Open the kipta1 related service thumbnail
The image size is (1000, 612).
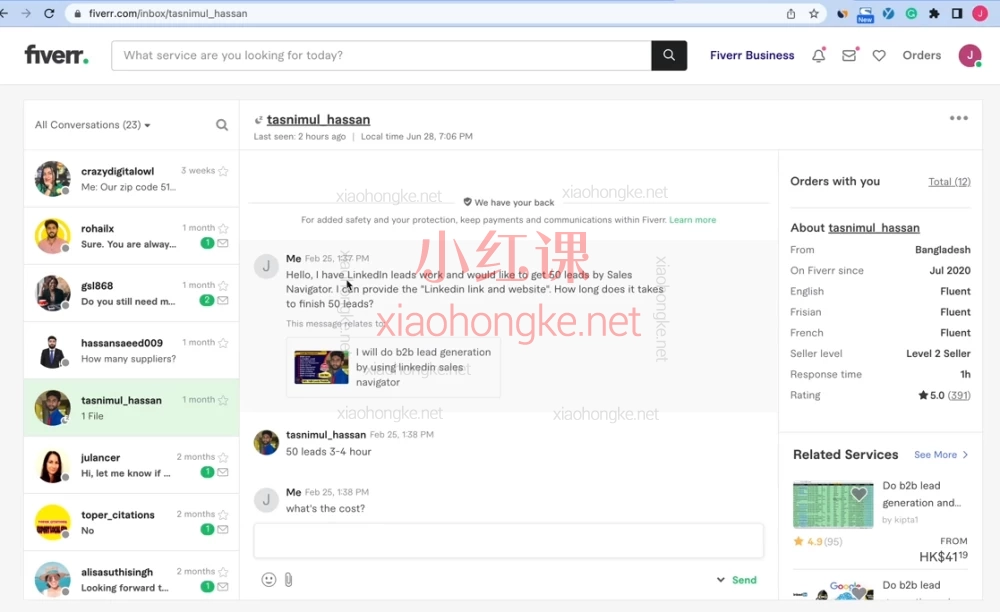833,505
